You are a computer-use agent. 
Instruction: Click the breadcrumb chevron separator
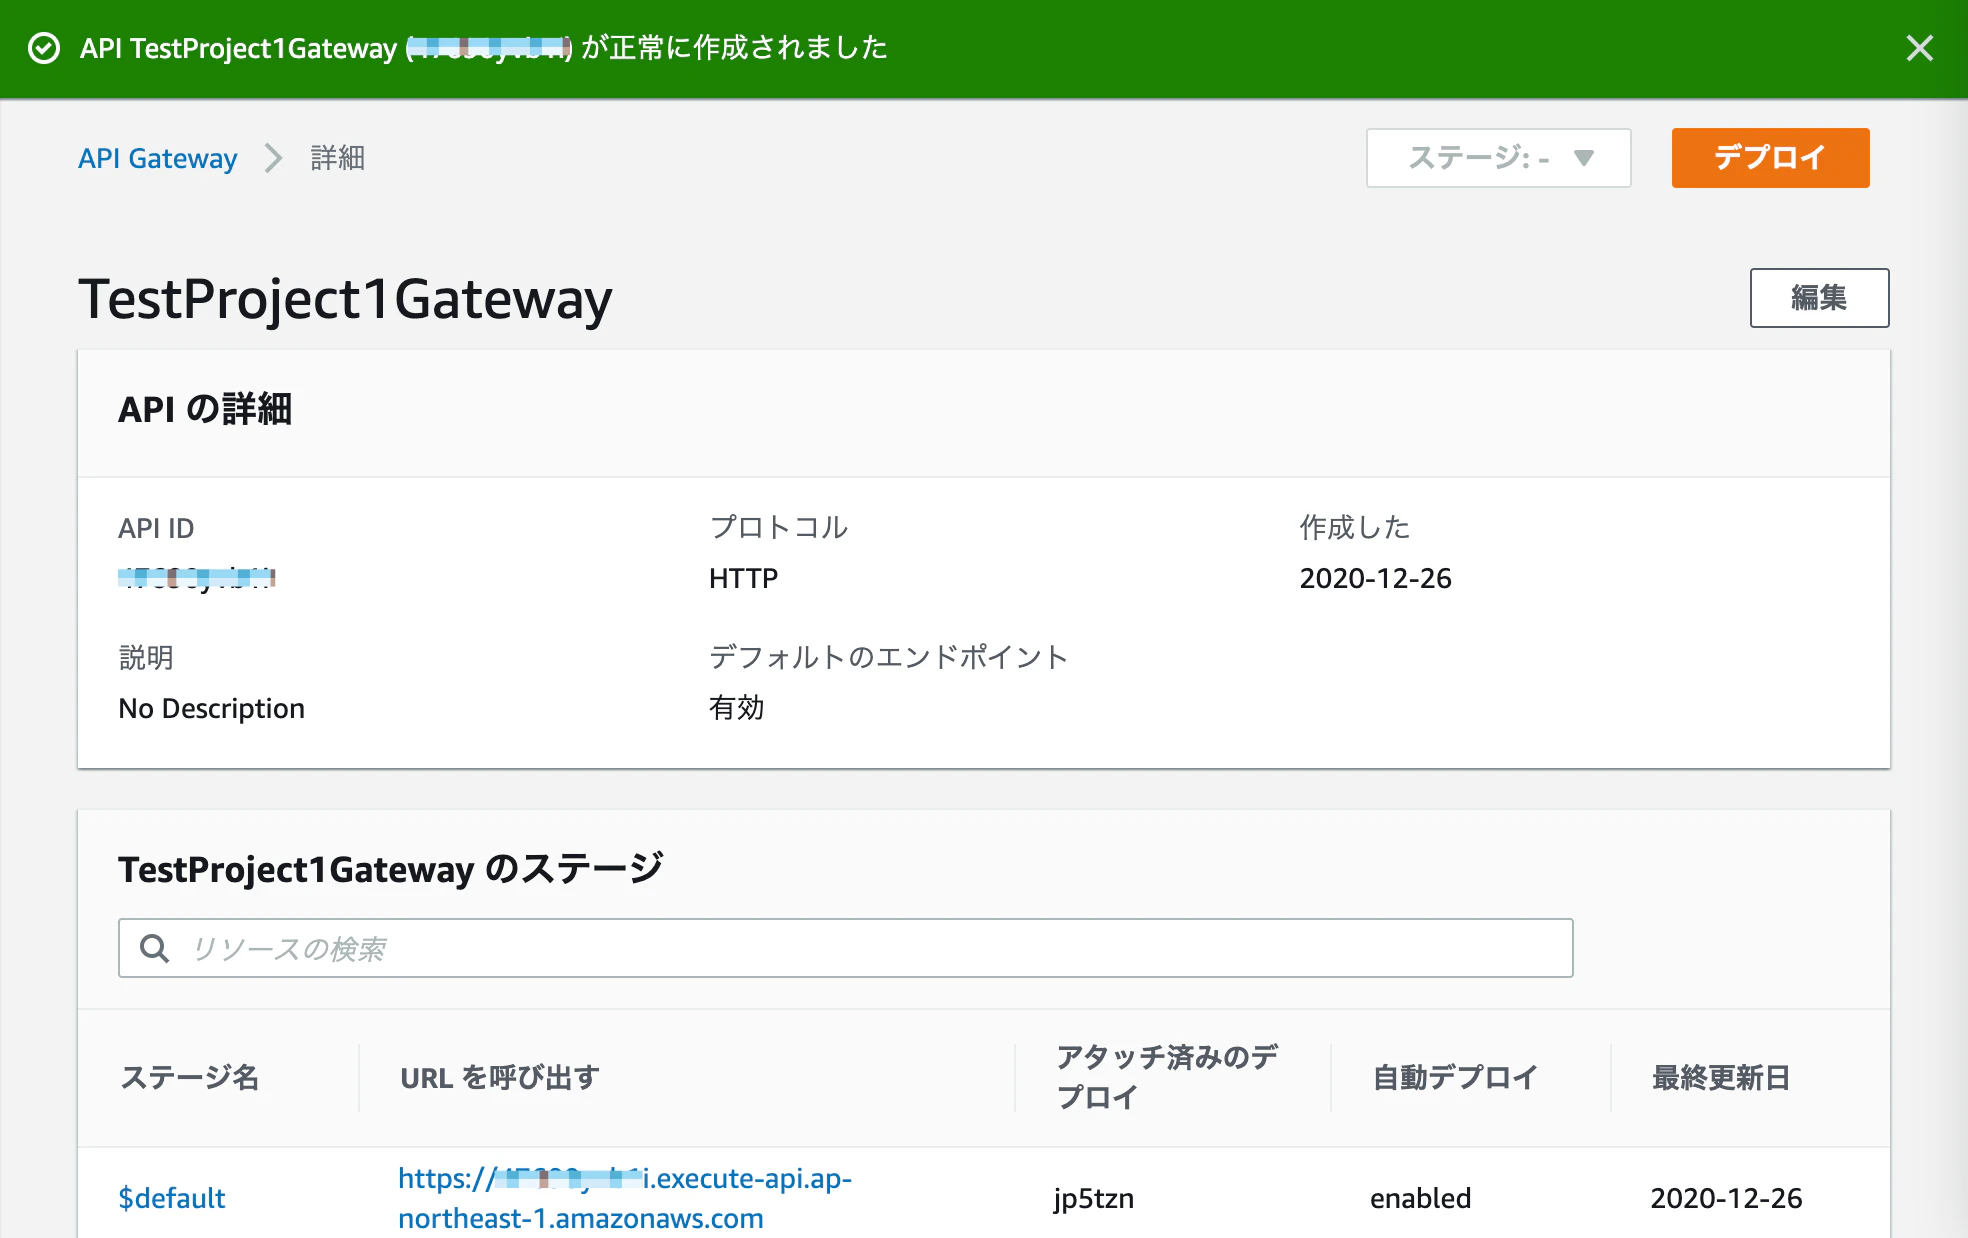[x=273, y=158]
